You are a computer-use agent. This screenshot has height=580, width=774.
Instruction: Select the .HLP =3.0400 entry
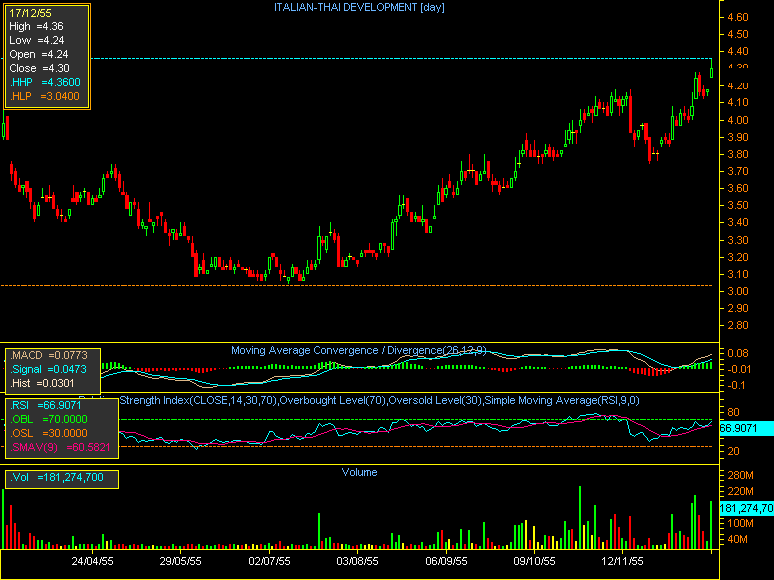(44, 96)
